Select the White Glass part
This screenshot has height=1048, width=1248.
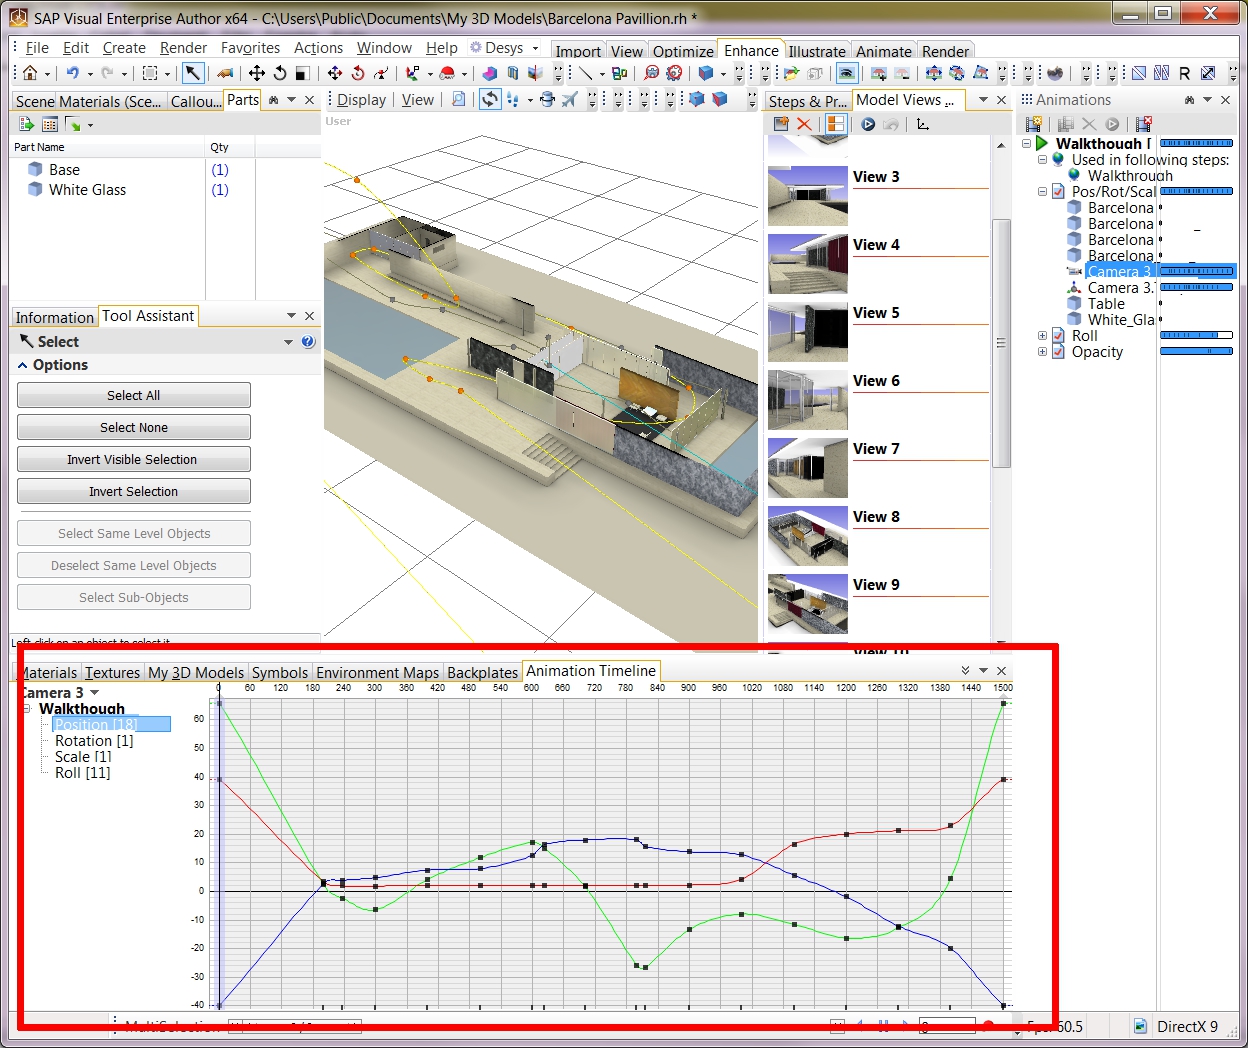pyautogui.click(x=87, y=190)
